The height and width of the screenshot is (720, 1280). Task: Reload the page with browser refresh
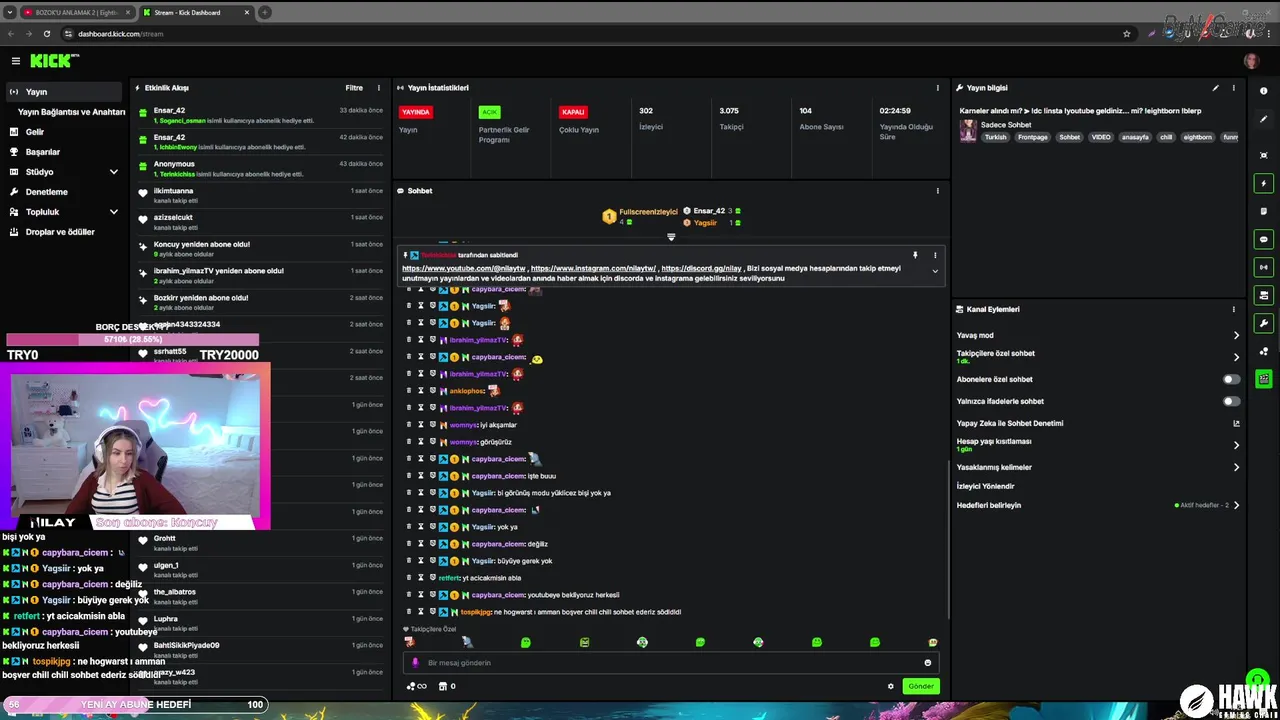pos(46,33)
